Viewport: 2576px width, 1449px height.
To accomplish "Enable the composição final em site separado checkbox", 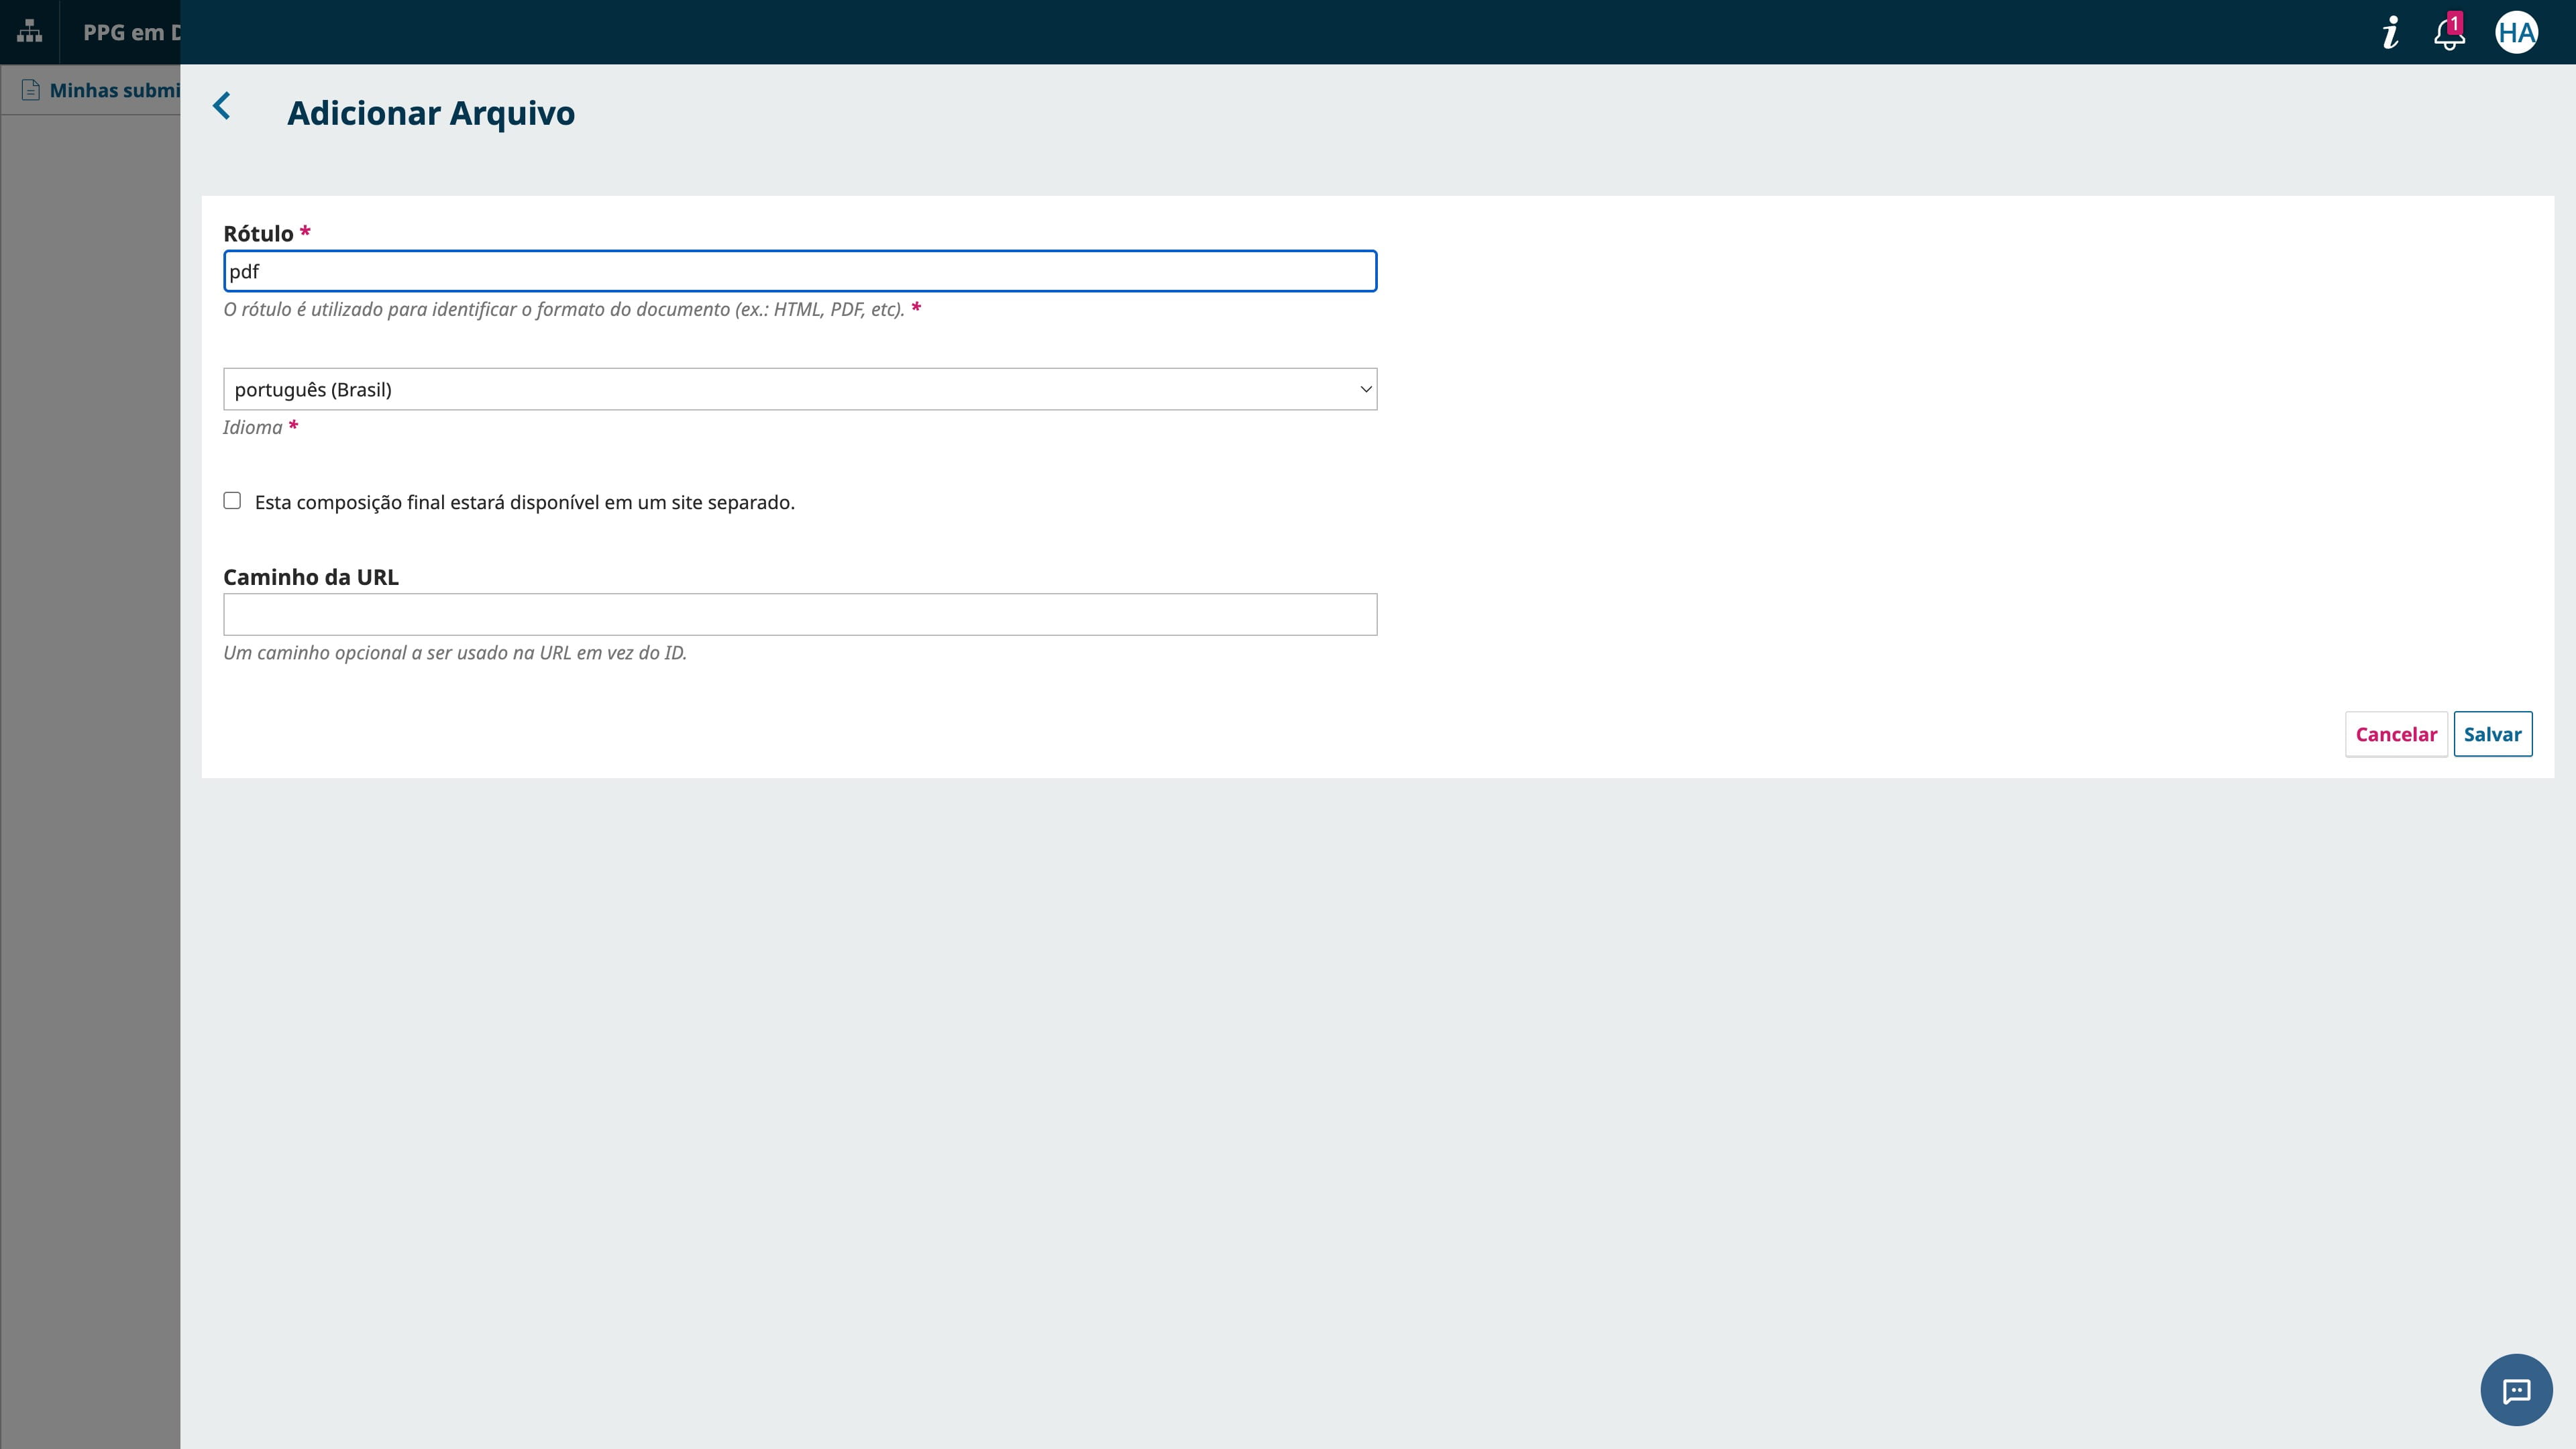I will tap(232, 500).
